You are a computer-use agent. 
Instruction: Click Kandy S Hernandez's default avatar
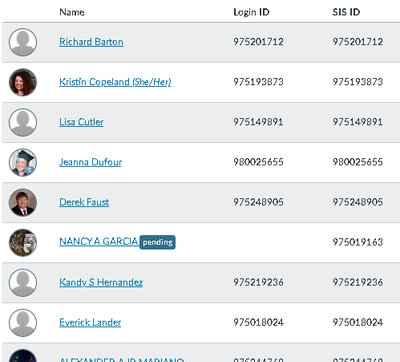(x=23, y=283)
